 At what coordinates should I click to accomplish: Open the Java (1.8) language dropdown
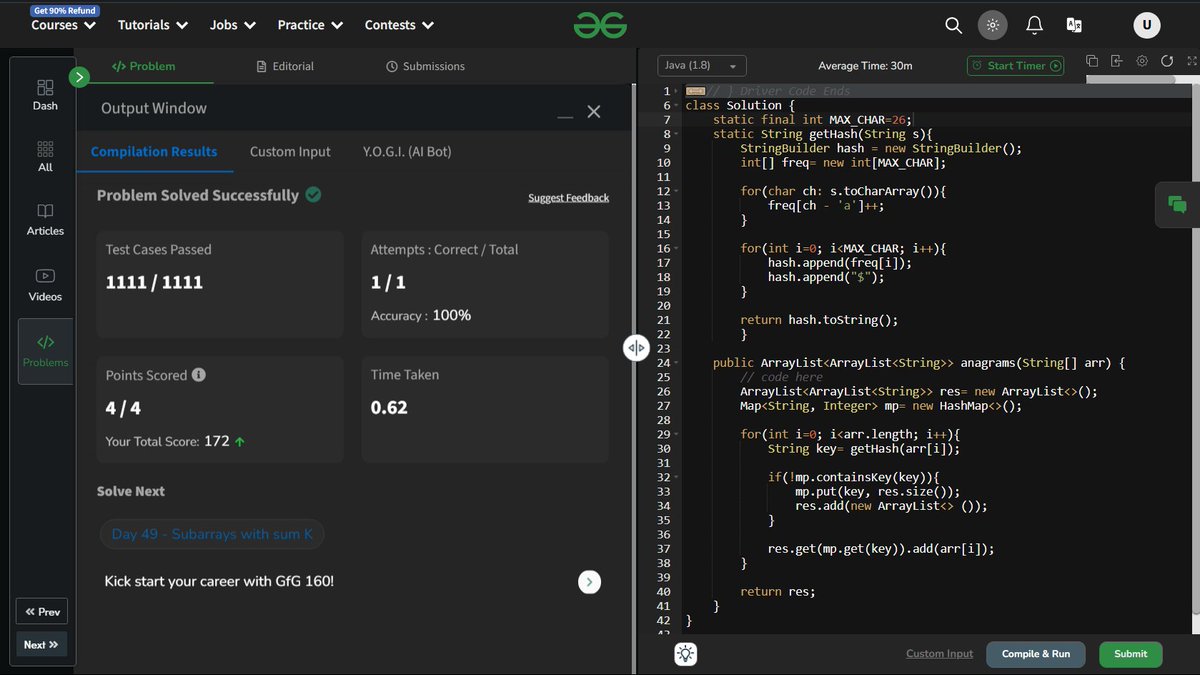click(702, 66)
